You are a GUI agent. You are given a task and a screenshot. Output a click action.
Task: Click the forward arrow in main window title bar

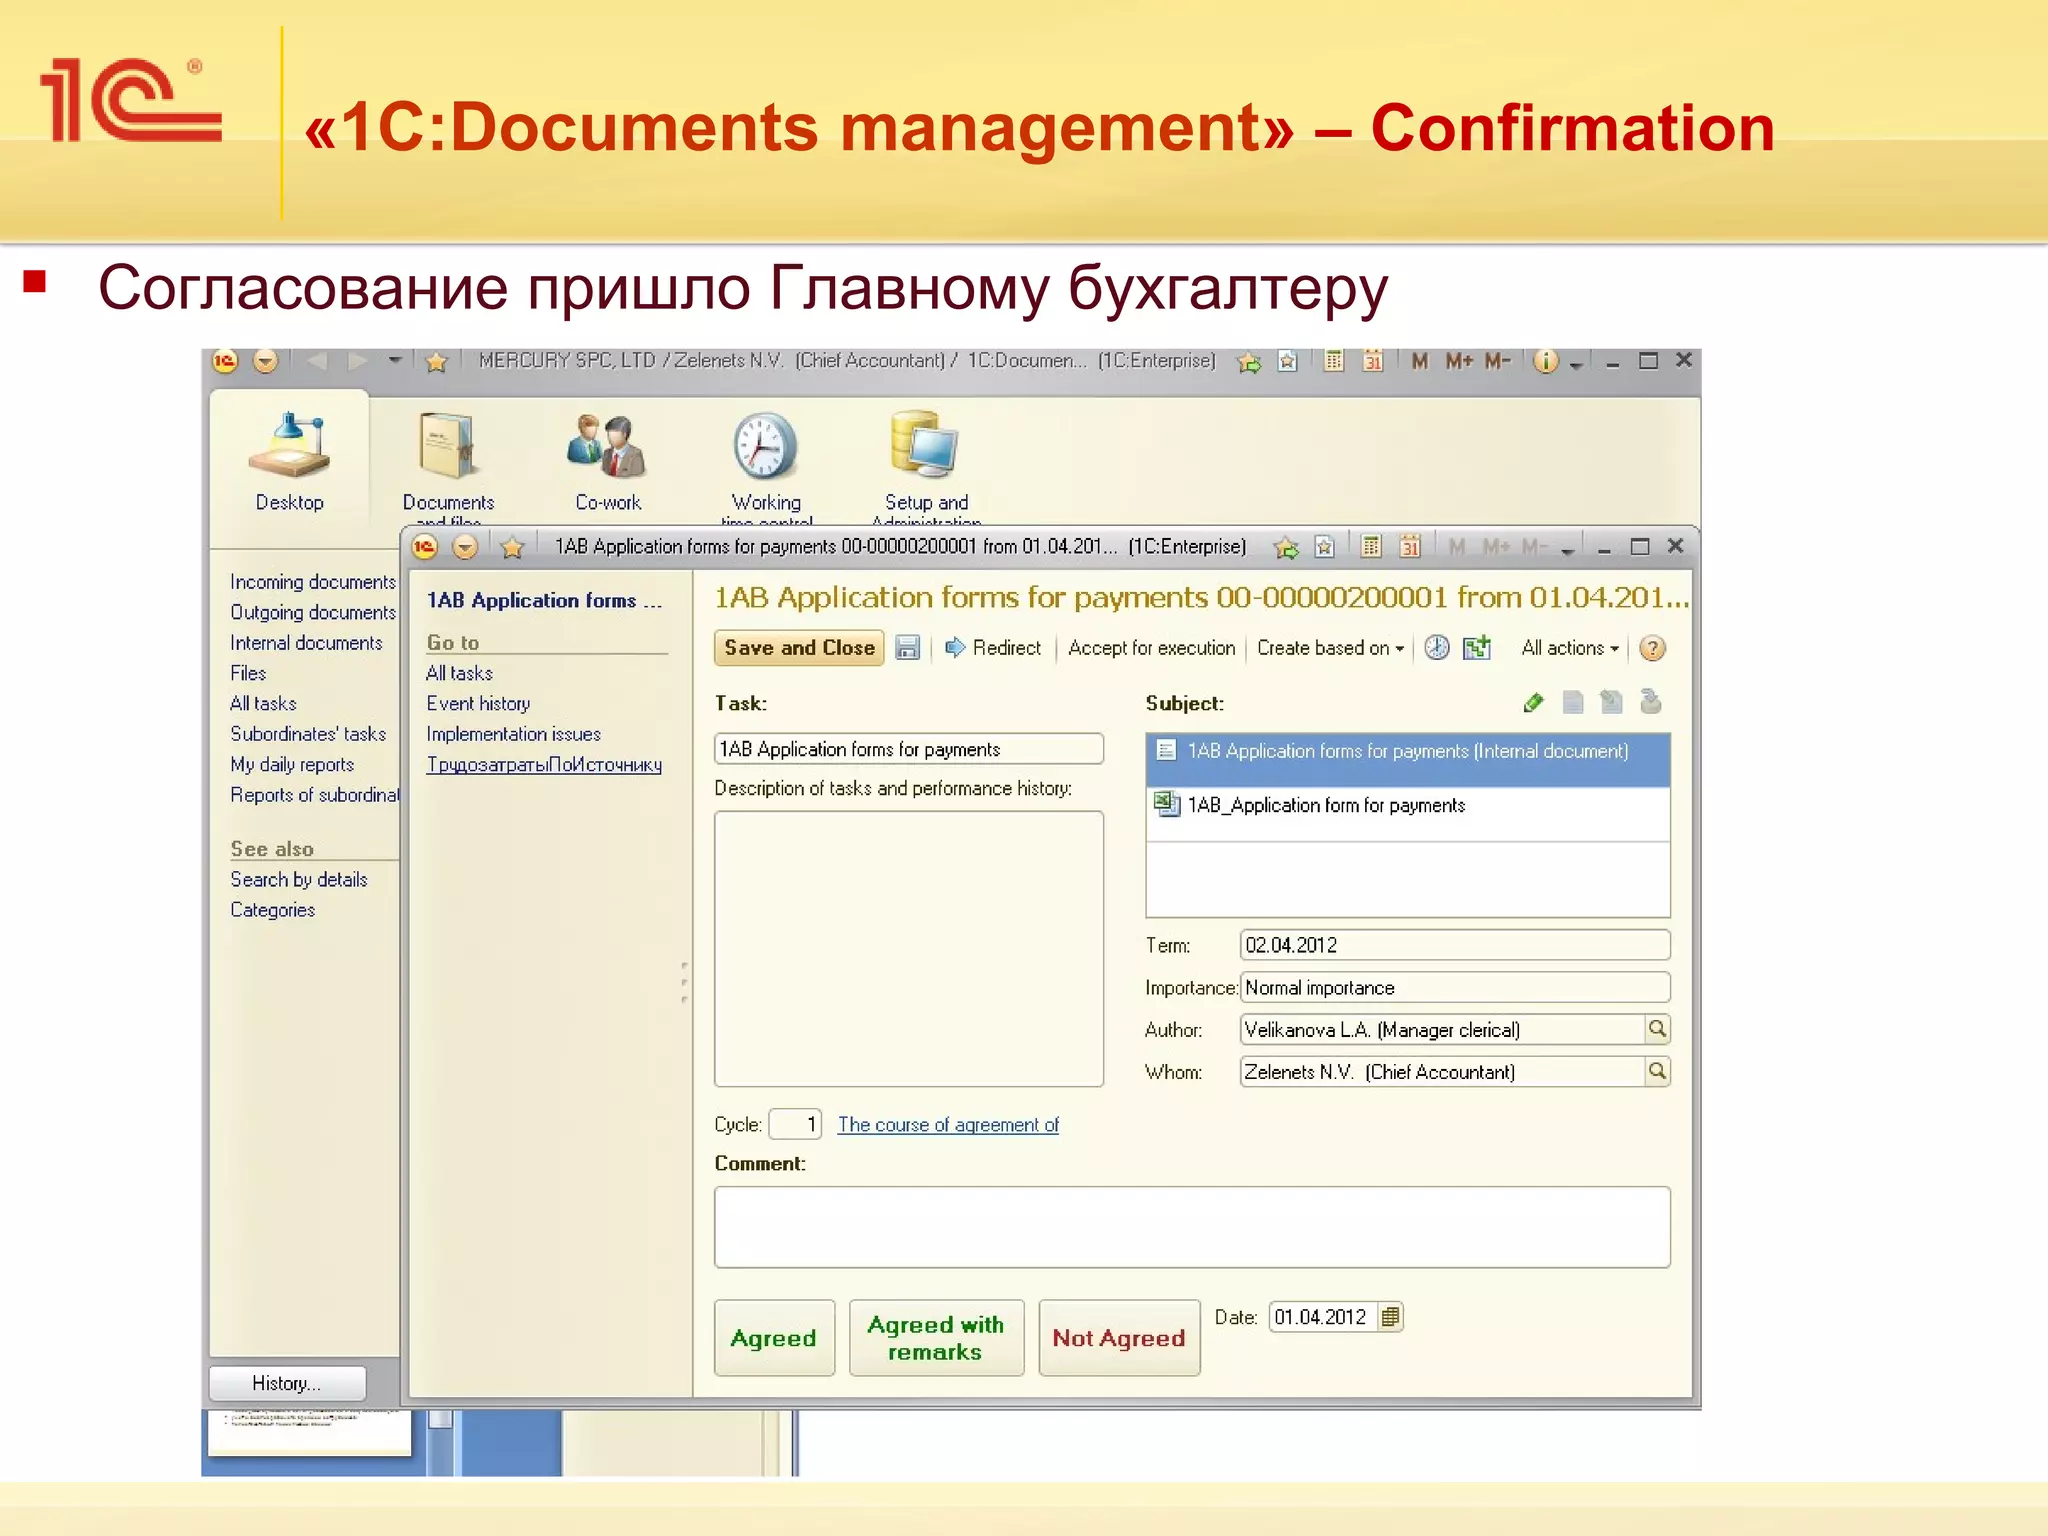click(x=357, y=361)
